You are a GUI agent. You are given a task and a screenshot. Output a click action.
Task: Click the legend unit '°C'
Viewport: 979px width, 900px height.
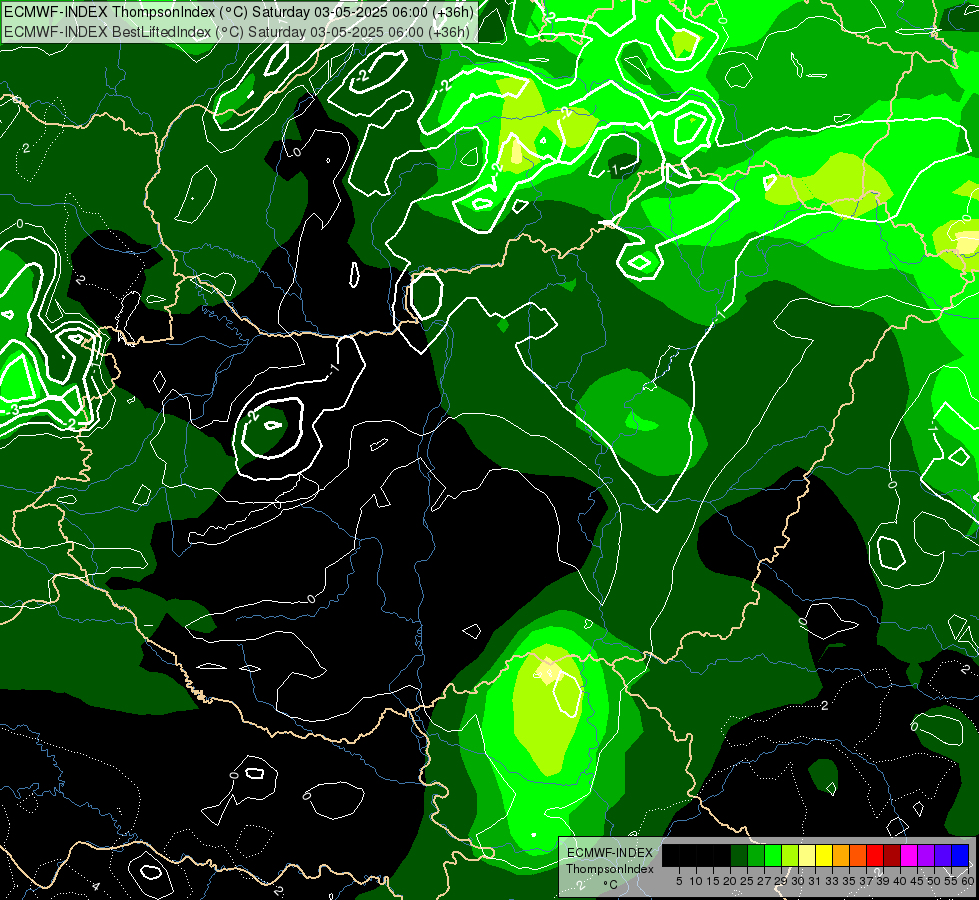coord(611,884)
